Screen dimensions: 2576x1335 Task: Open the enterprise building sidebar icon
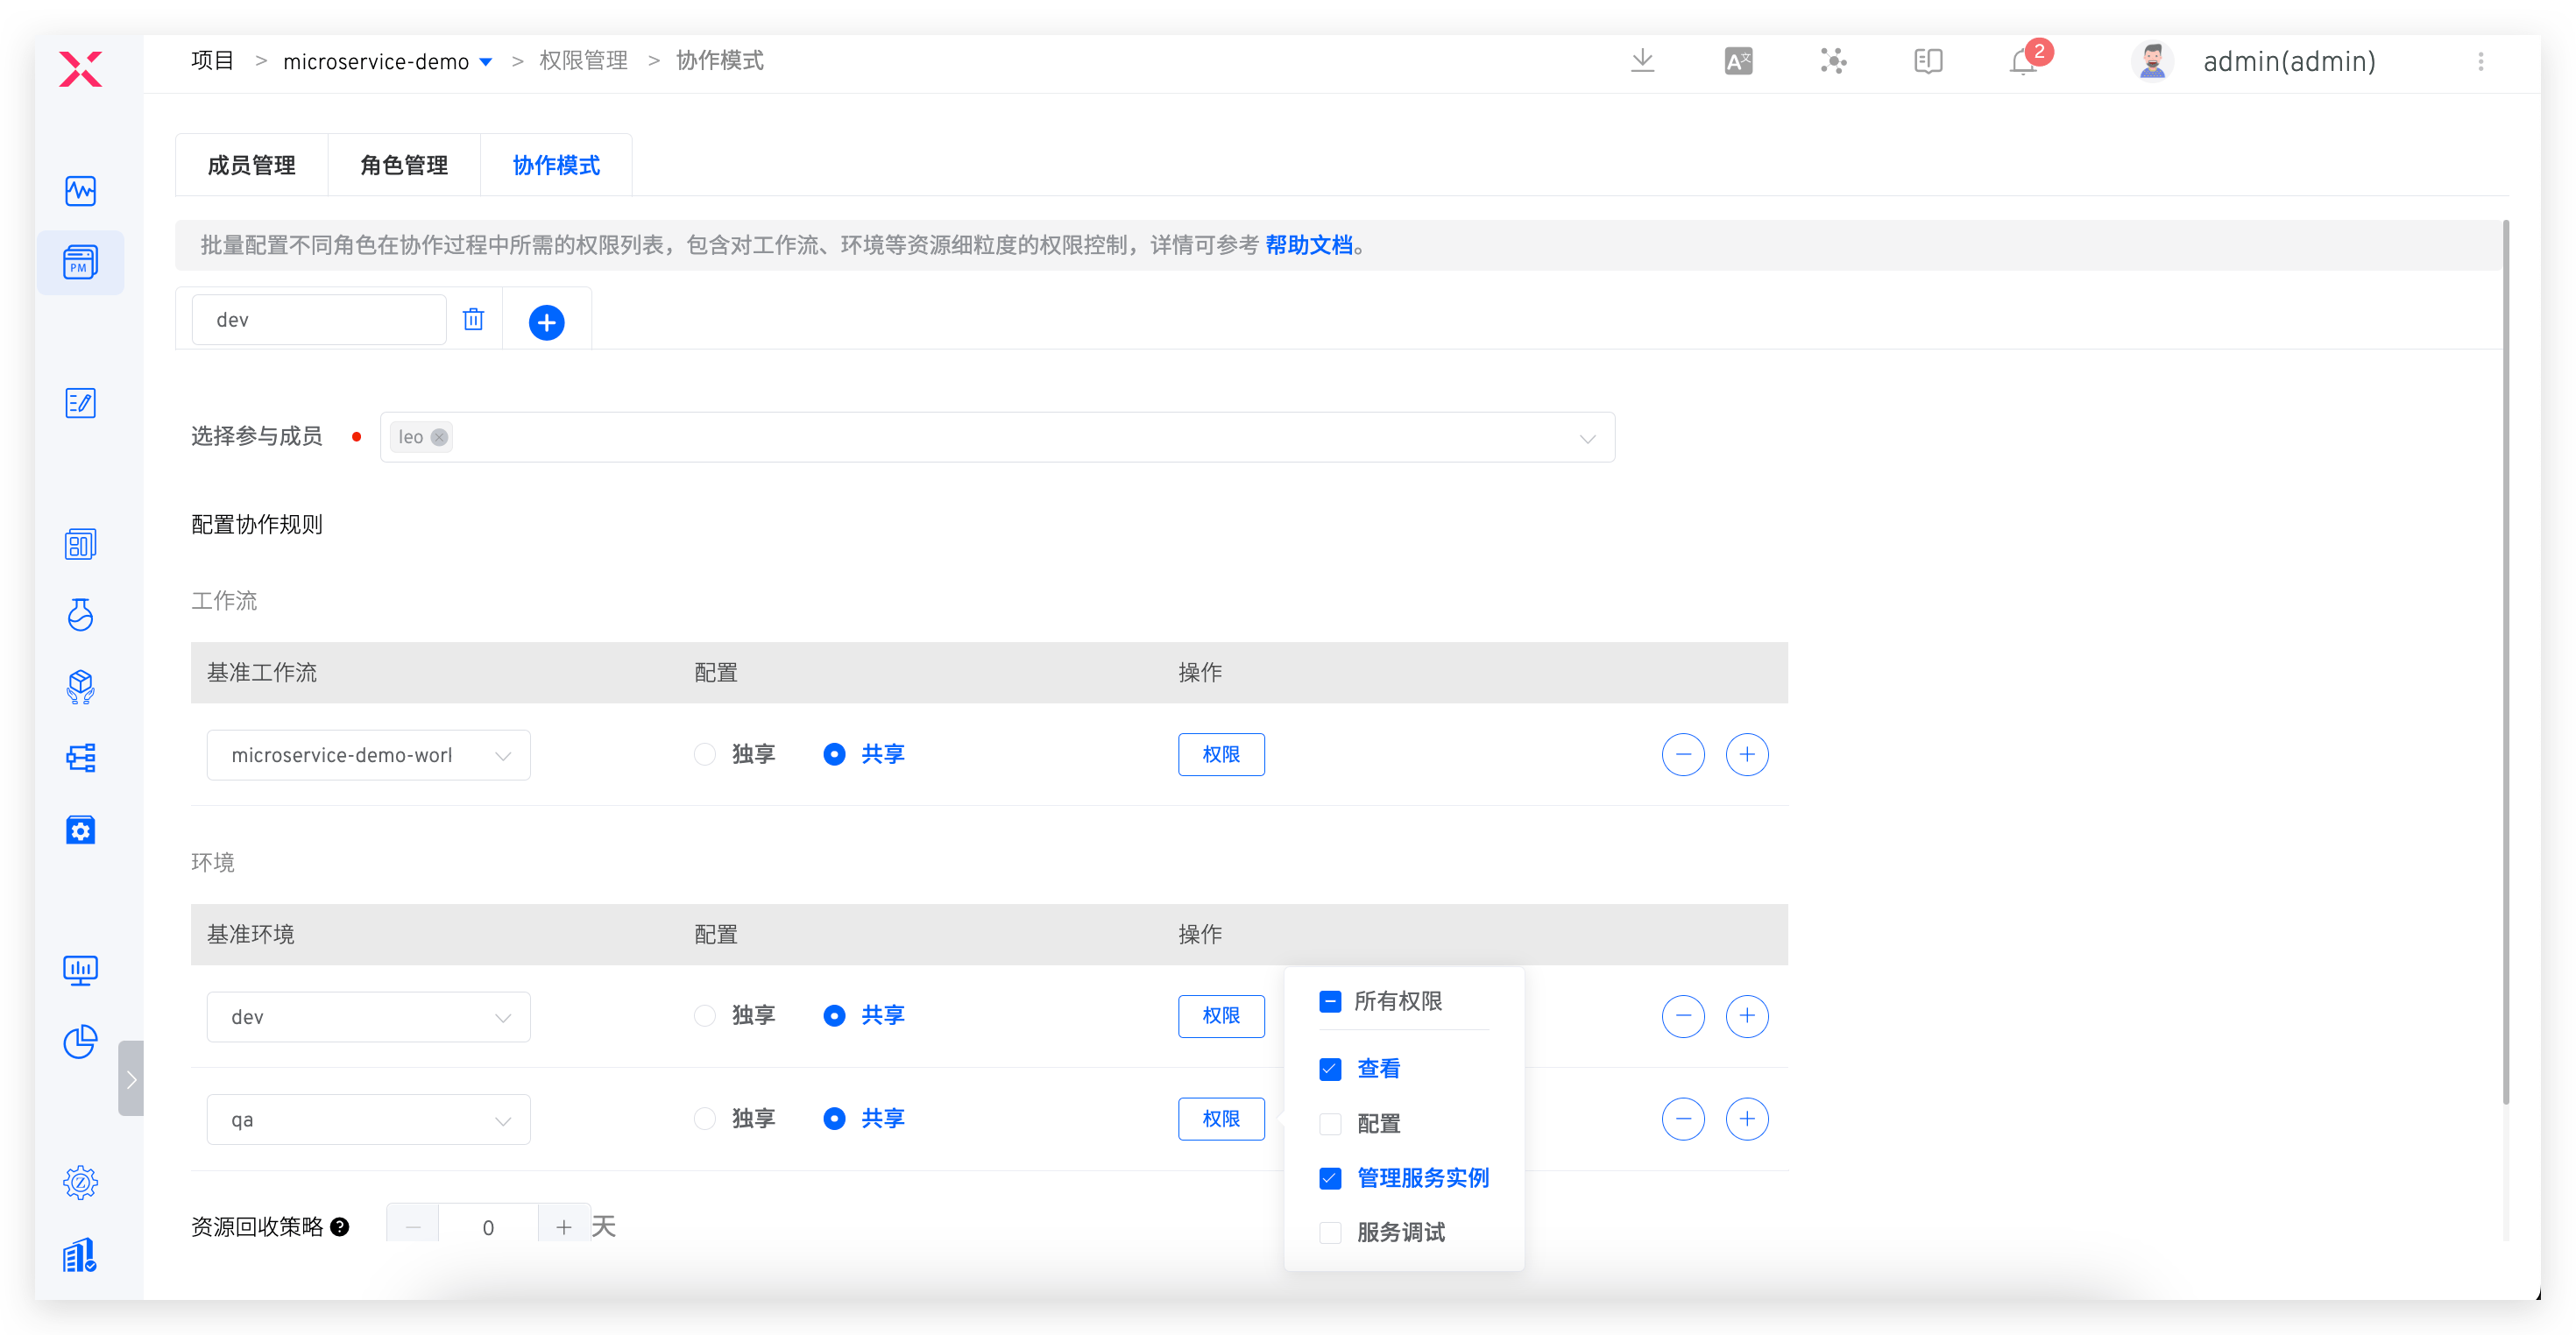point(80,1255)
